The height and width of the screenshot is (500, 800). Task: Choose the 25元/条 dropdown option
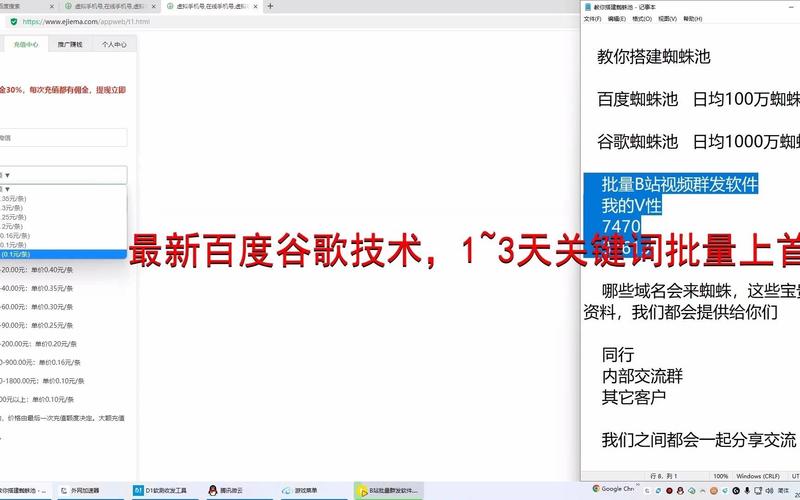63,217
